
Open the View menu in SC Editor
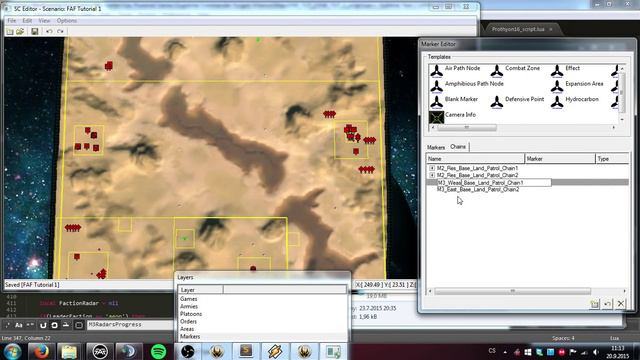click(x=44, y=20)
